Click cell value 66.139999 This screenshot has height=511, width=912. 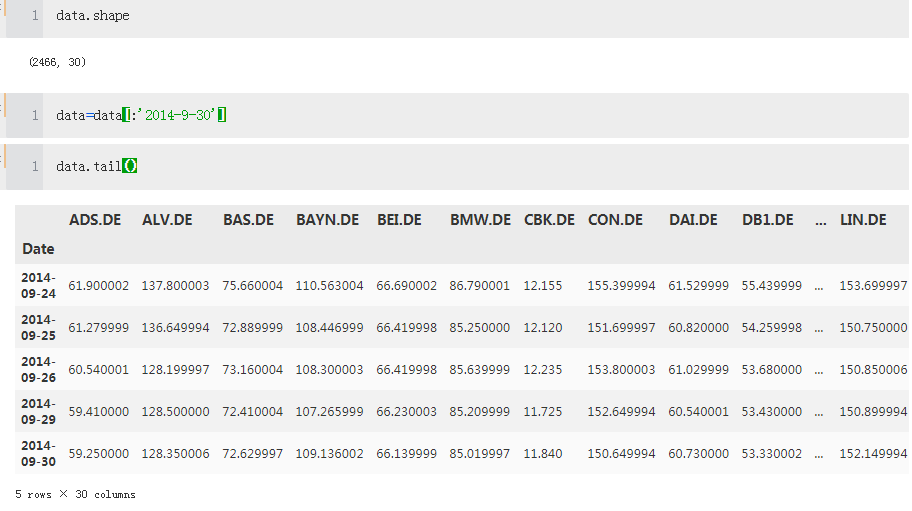pyautogui.click(x=406, y=453)
